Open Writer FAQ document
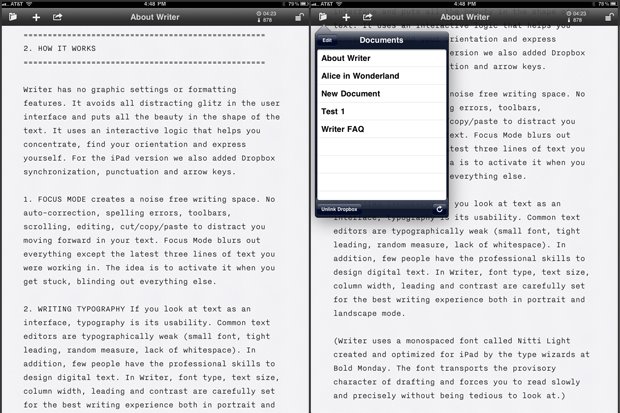 [x=382, y=129]
